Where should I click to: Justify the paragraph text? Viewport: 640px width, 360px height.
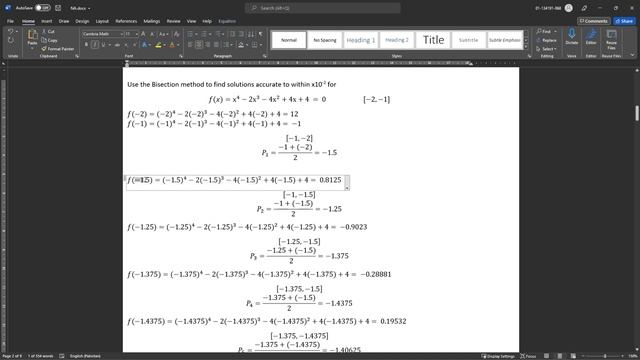tap(216, 45)
